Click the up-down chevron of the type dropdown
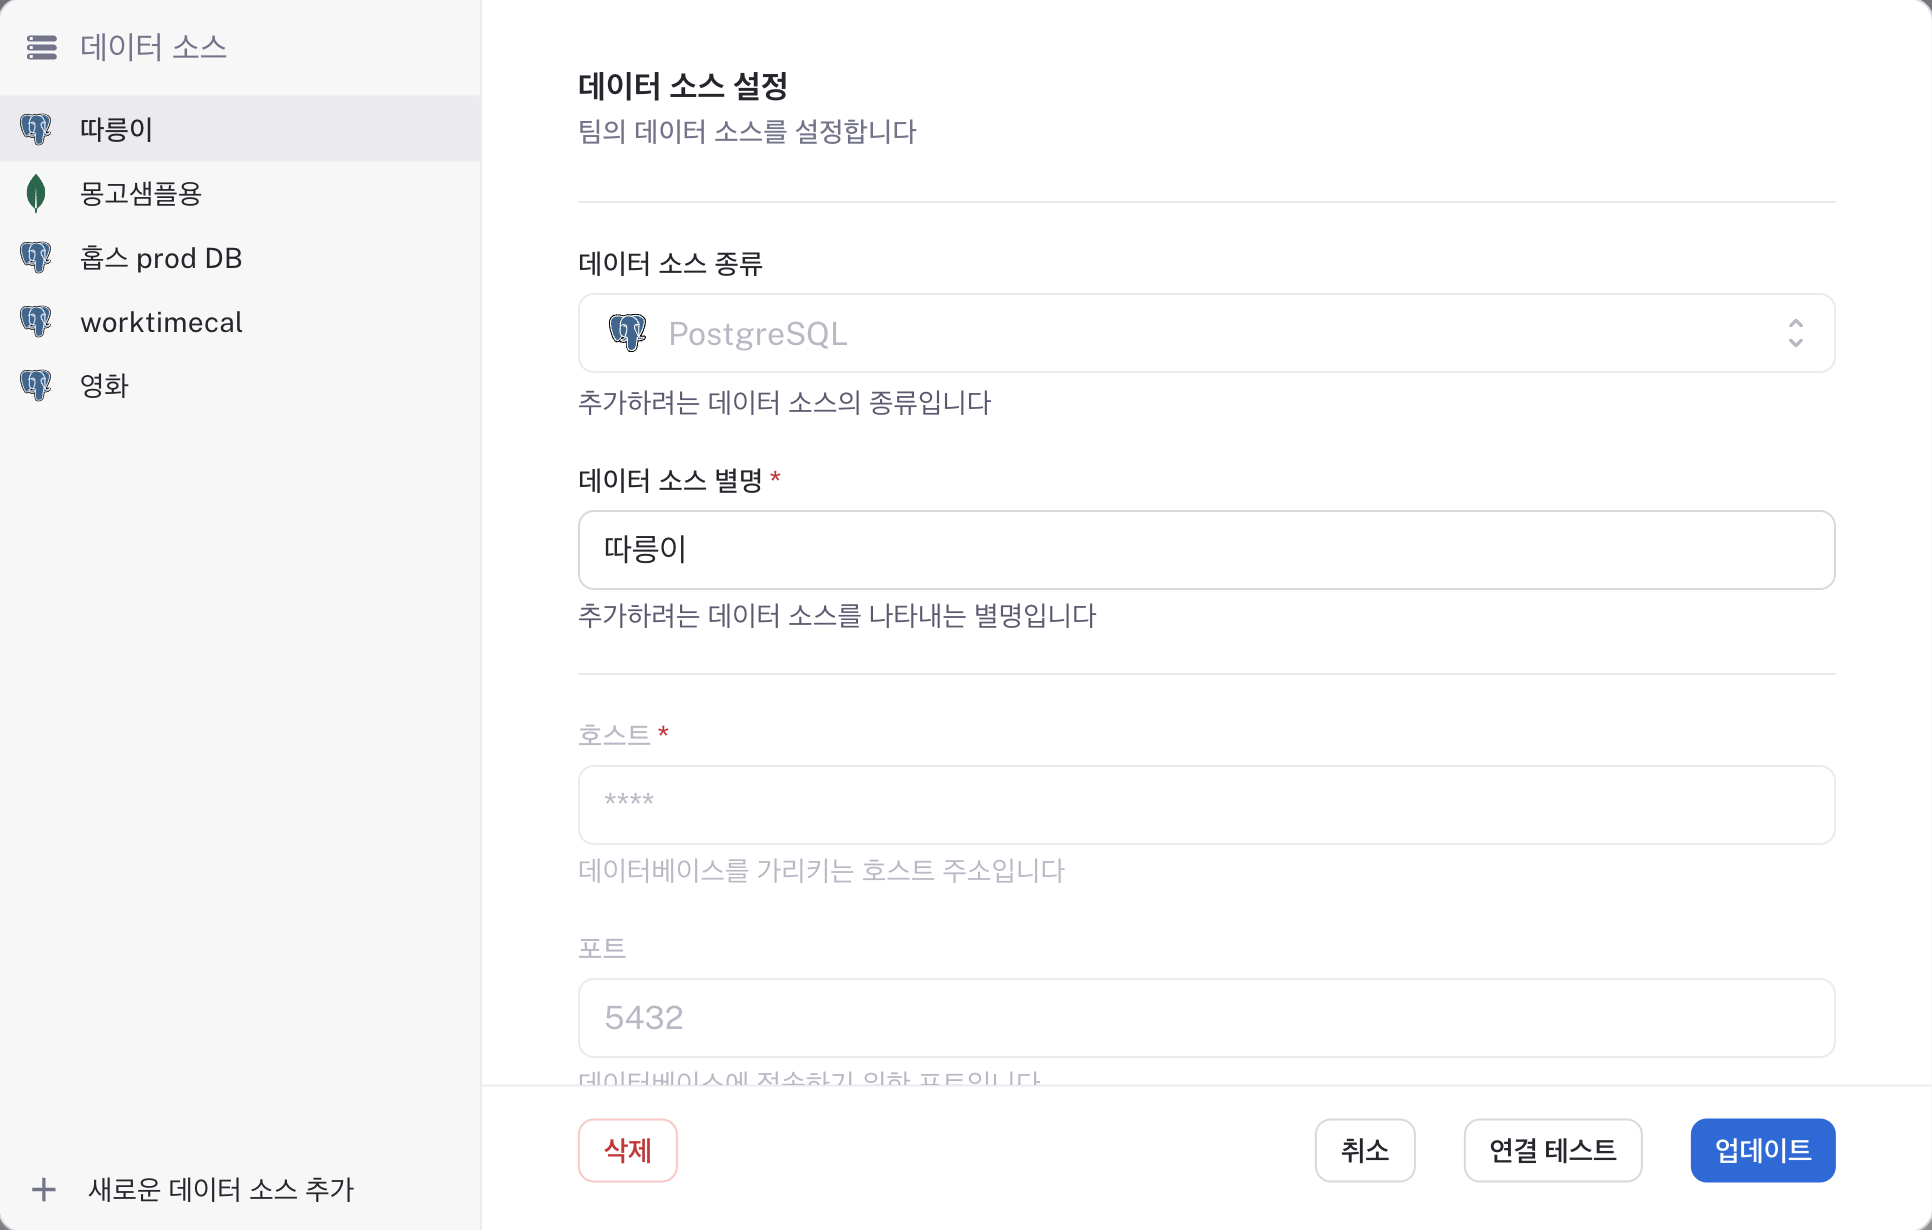 [x=1796, y=333]
